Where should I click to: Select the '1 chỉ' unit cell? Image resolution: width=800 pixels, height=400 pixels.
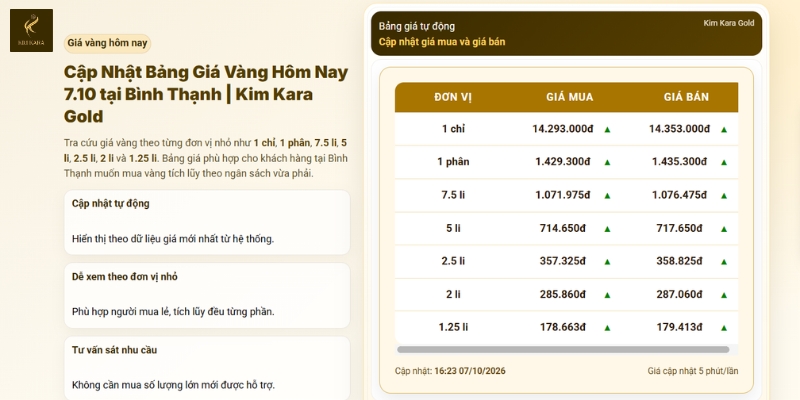453,129
